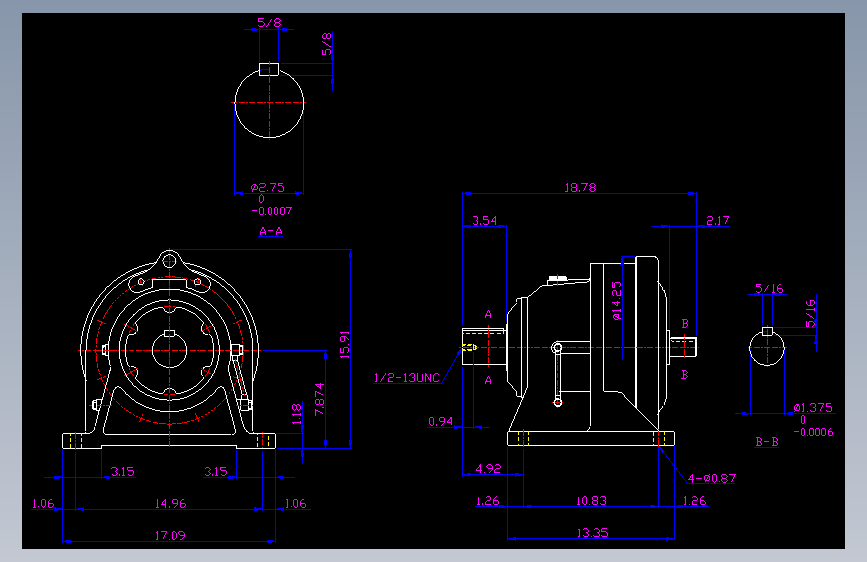Click the horizontal 5/8 keyway width label
The width and height of the screenshot is (867, 562).
point(269,23)
